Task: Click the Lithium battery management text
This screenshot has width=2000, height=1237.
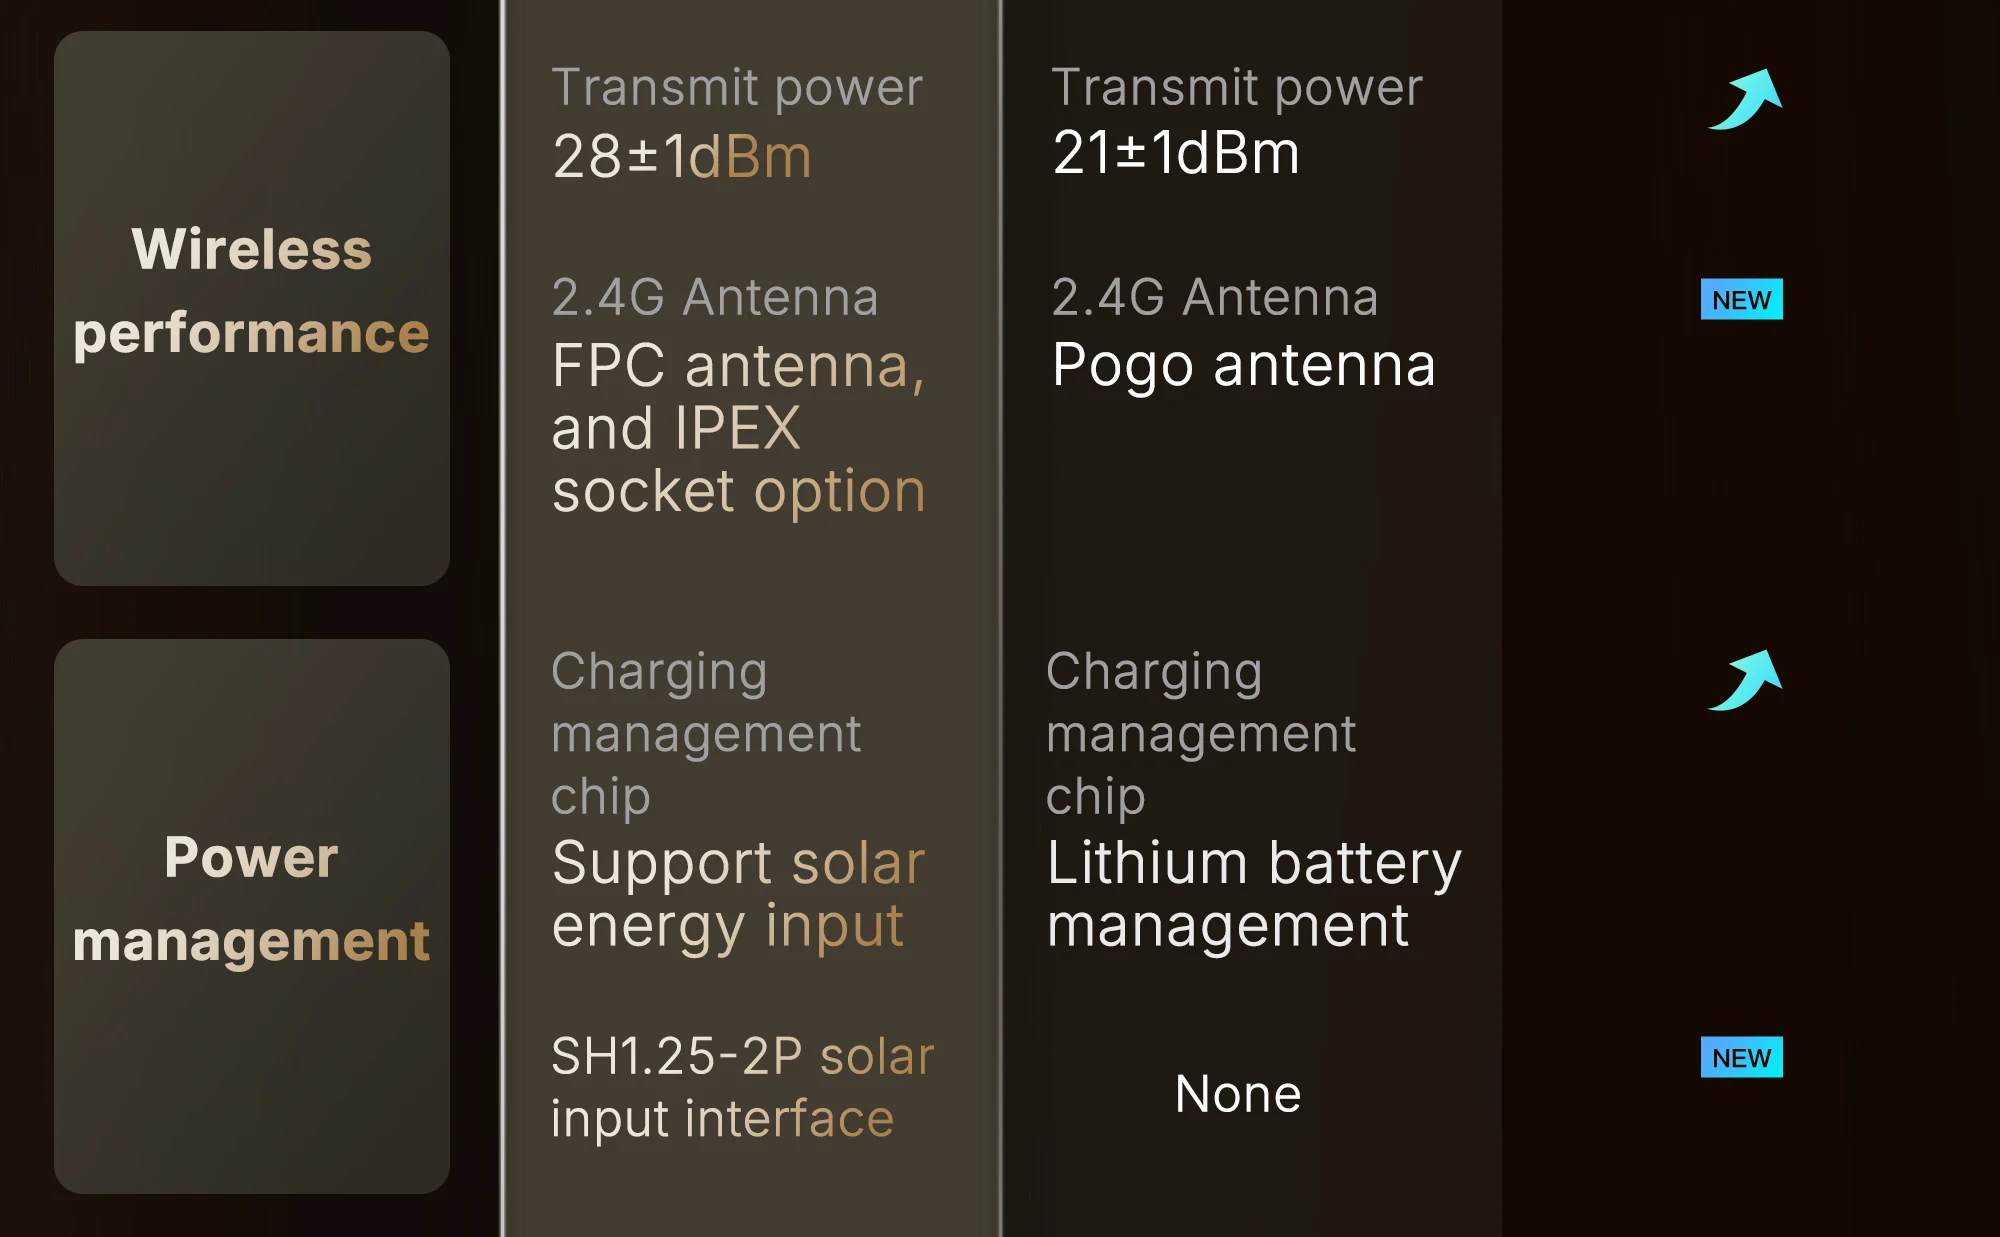Action: click(x=1253, y=894)
